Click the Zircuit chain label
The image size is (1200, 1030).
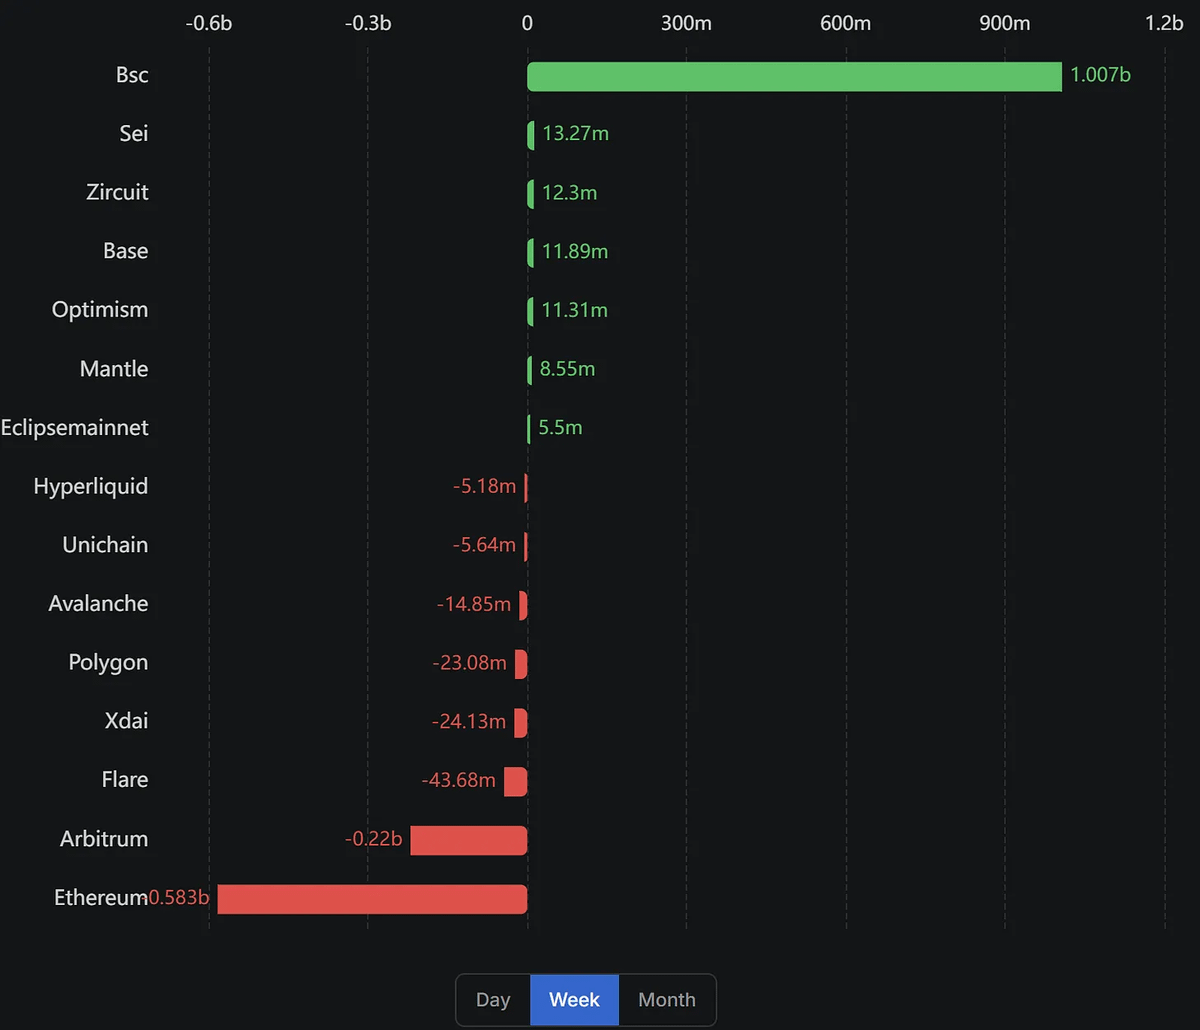(x=117, y=192)
